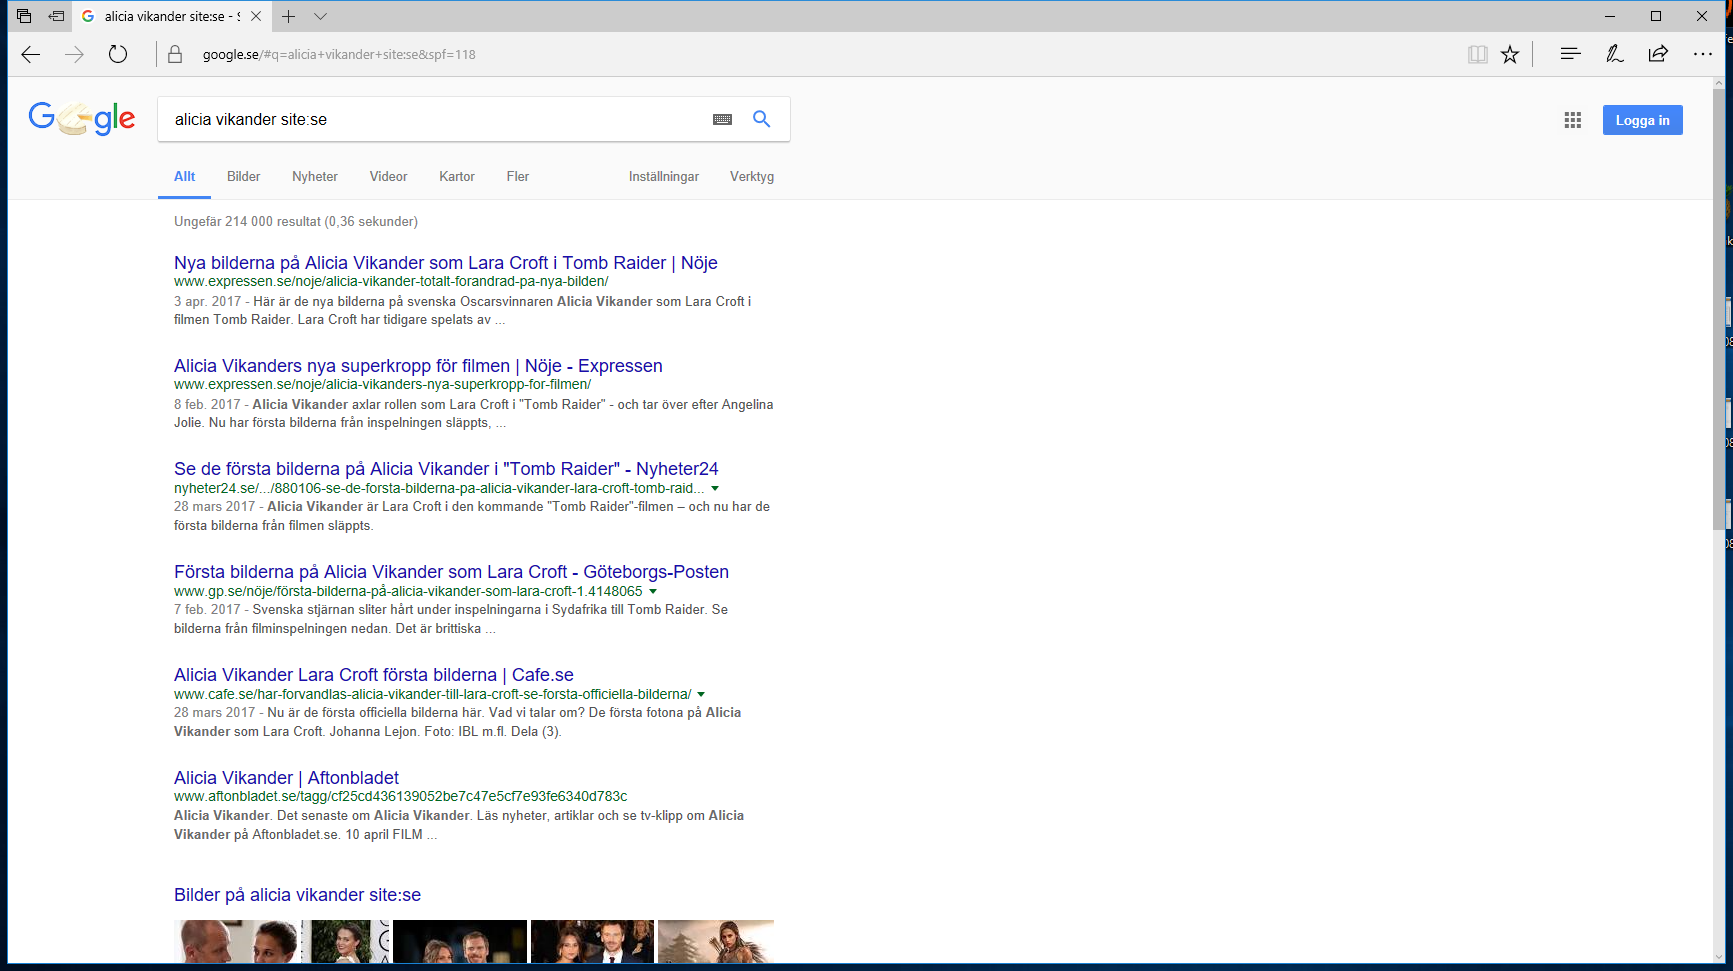Open the Hub sidebar icon
The width and height of the screenshot is (1733, 971).
pyautogui.click(x=1569, y=55)
